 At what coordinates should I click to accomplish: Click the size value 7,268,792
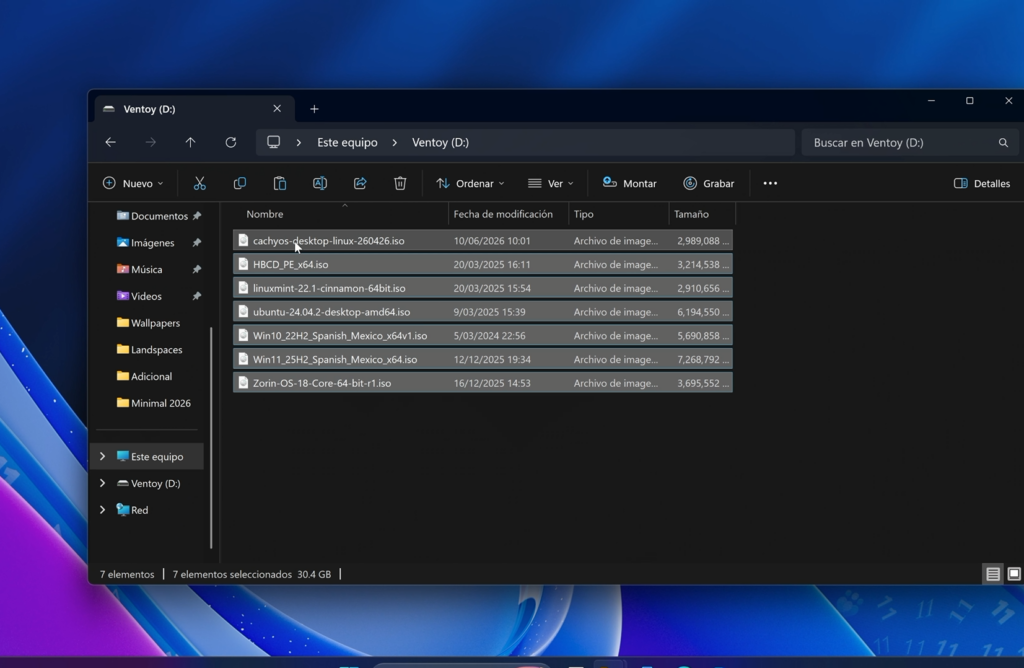(x=698, y=360)
